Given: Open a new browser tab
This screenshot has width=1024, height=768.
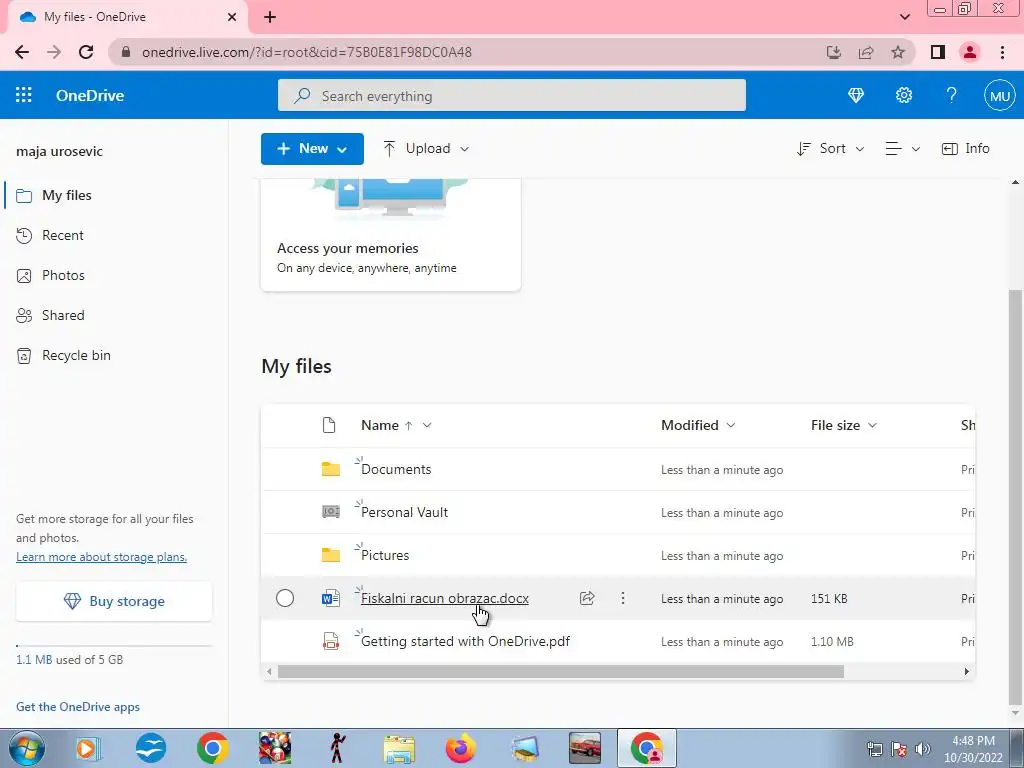Looking at the screenshot, I should pyautogui.click(x=270, y=17).
